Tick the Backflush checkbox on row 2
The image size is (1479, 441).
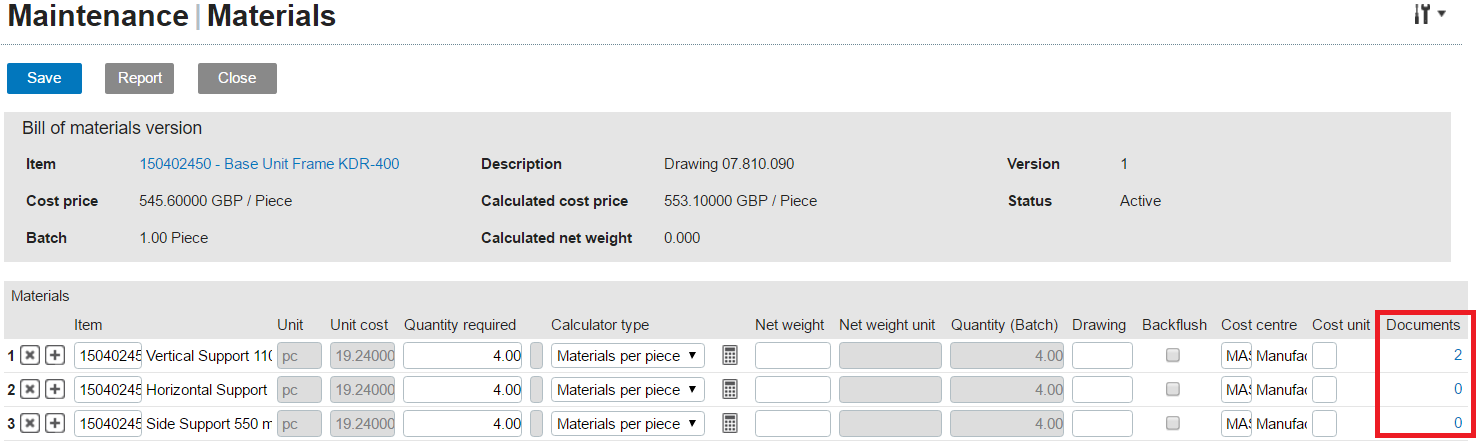[1173, 389]
